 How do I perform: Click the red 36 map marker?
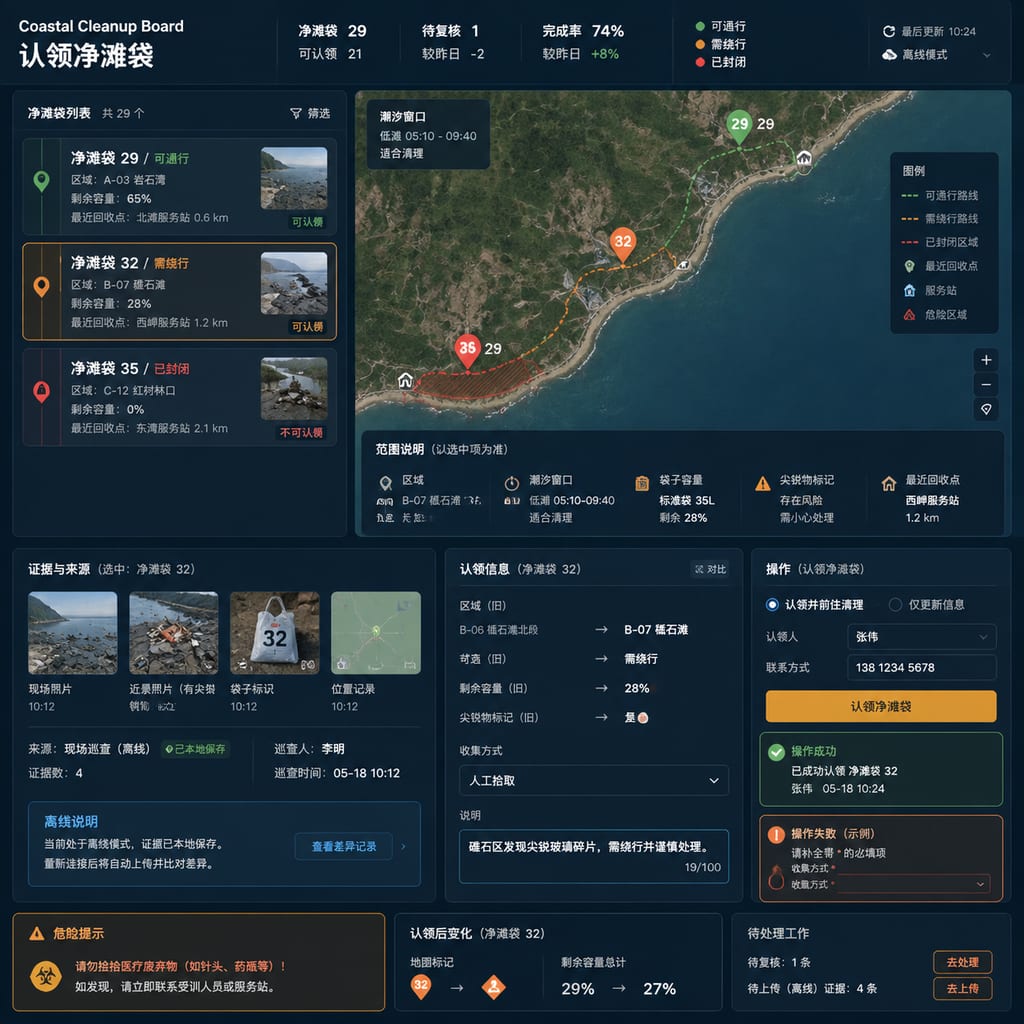click(468, 351)
